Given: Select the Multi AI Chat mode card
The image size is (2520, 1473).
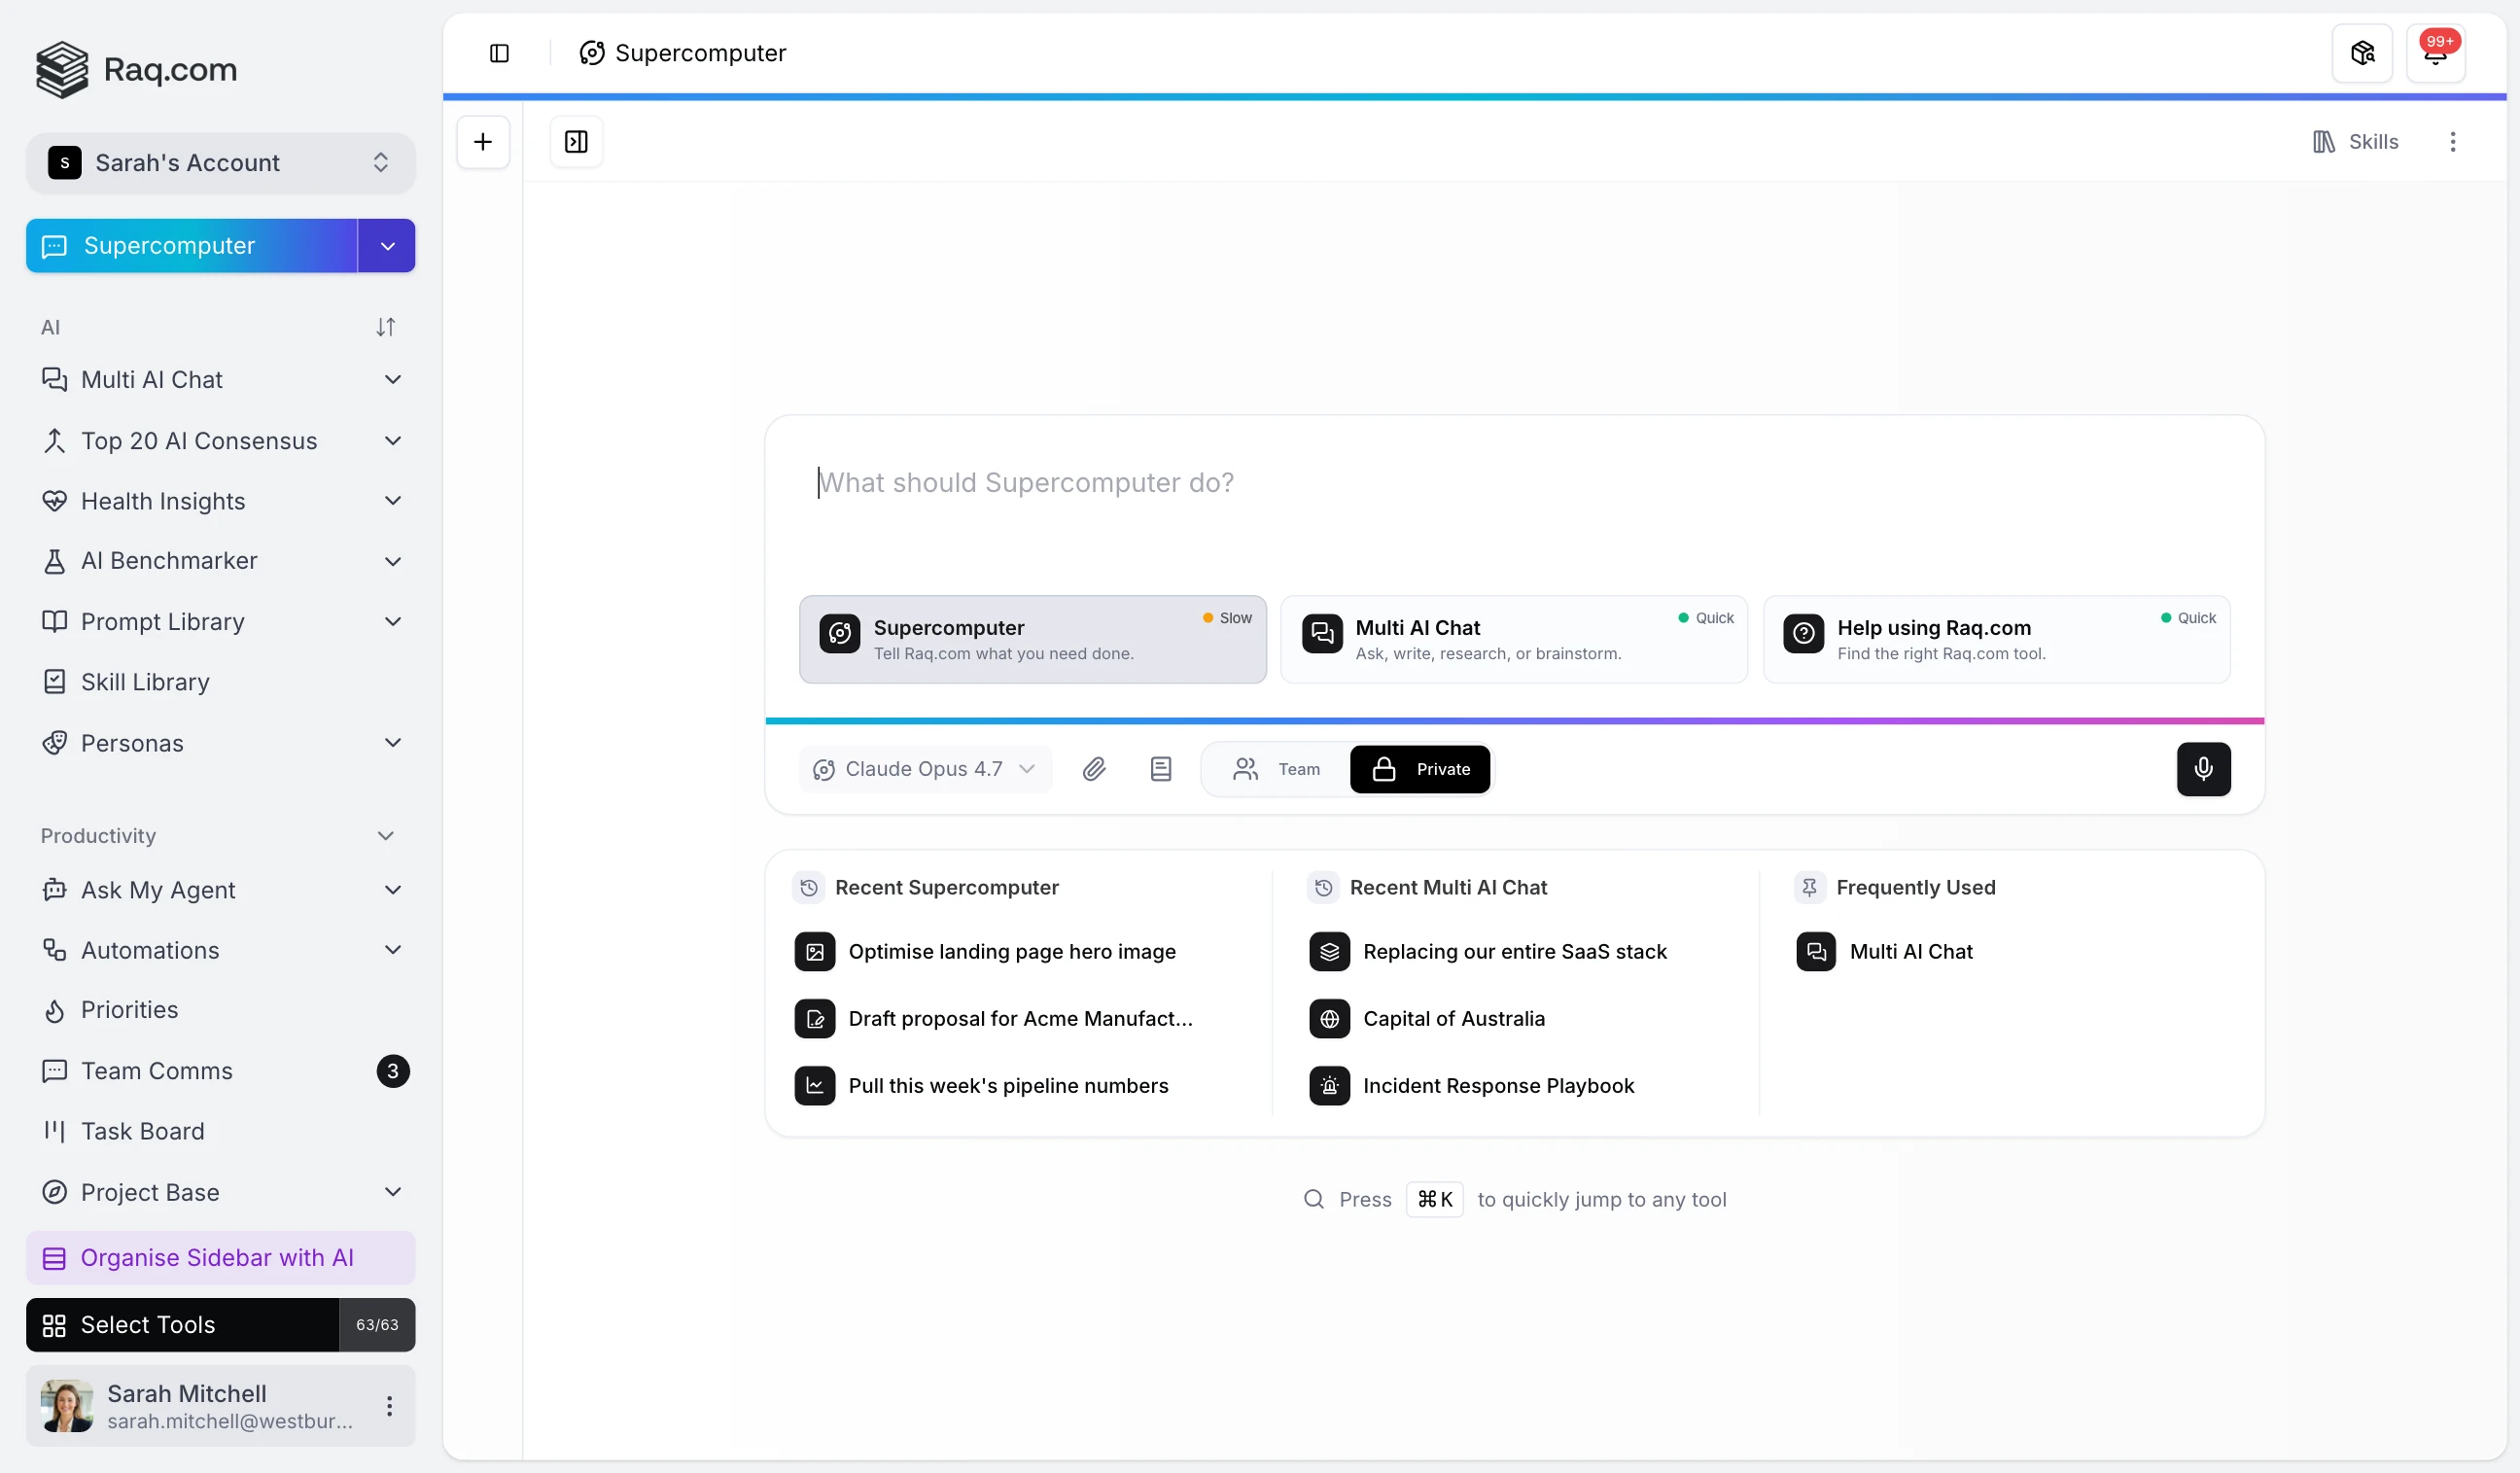Looking at the screenshot, I should click(x=1514, y=640).
